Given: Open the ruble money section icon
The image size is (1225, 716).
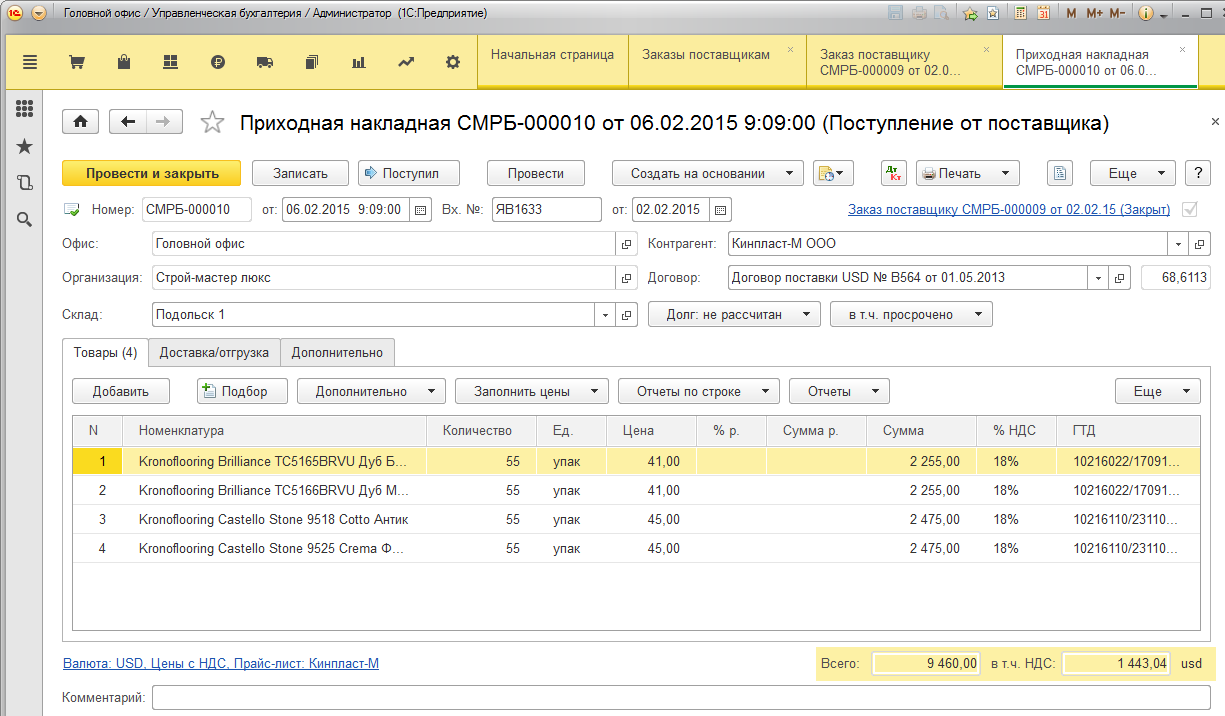Looking at the screenshot, I should 218,62.
